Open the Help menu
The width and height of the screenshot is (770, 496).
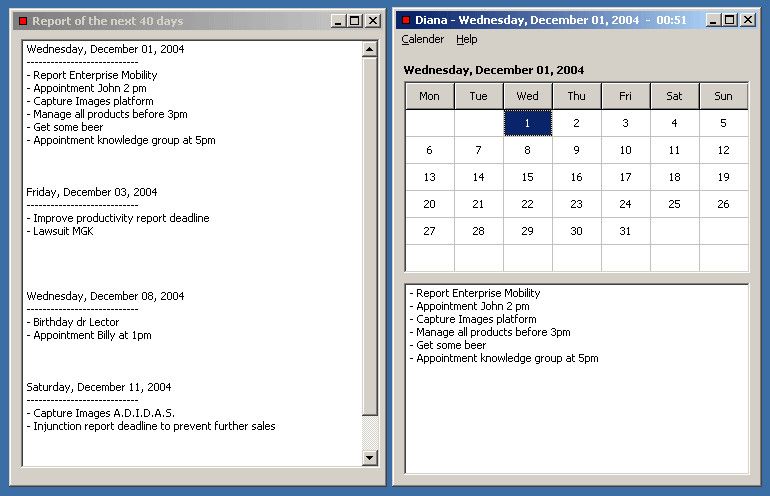point(466,39)
